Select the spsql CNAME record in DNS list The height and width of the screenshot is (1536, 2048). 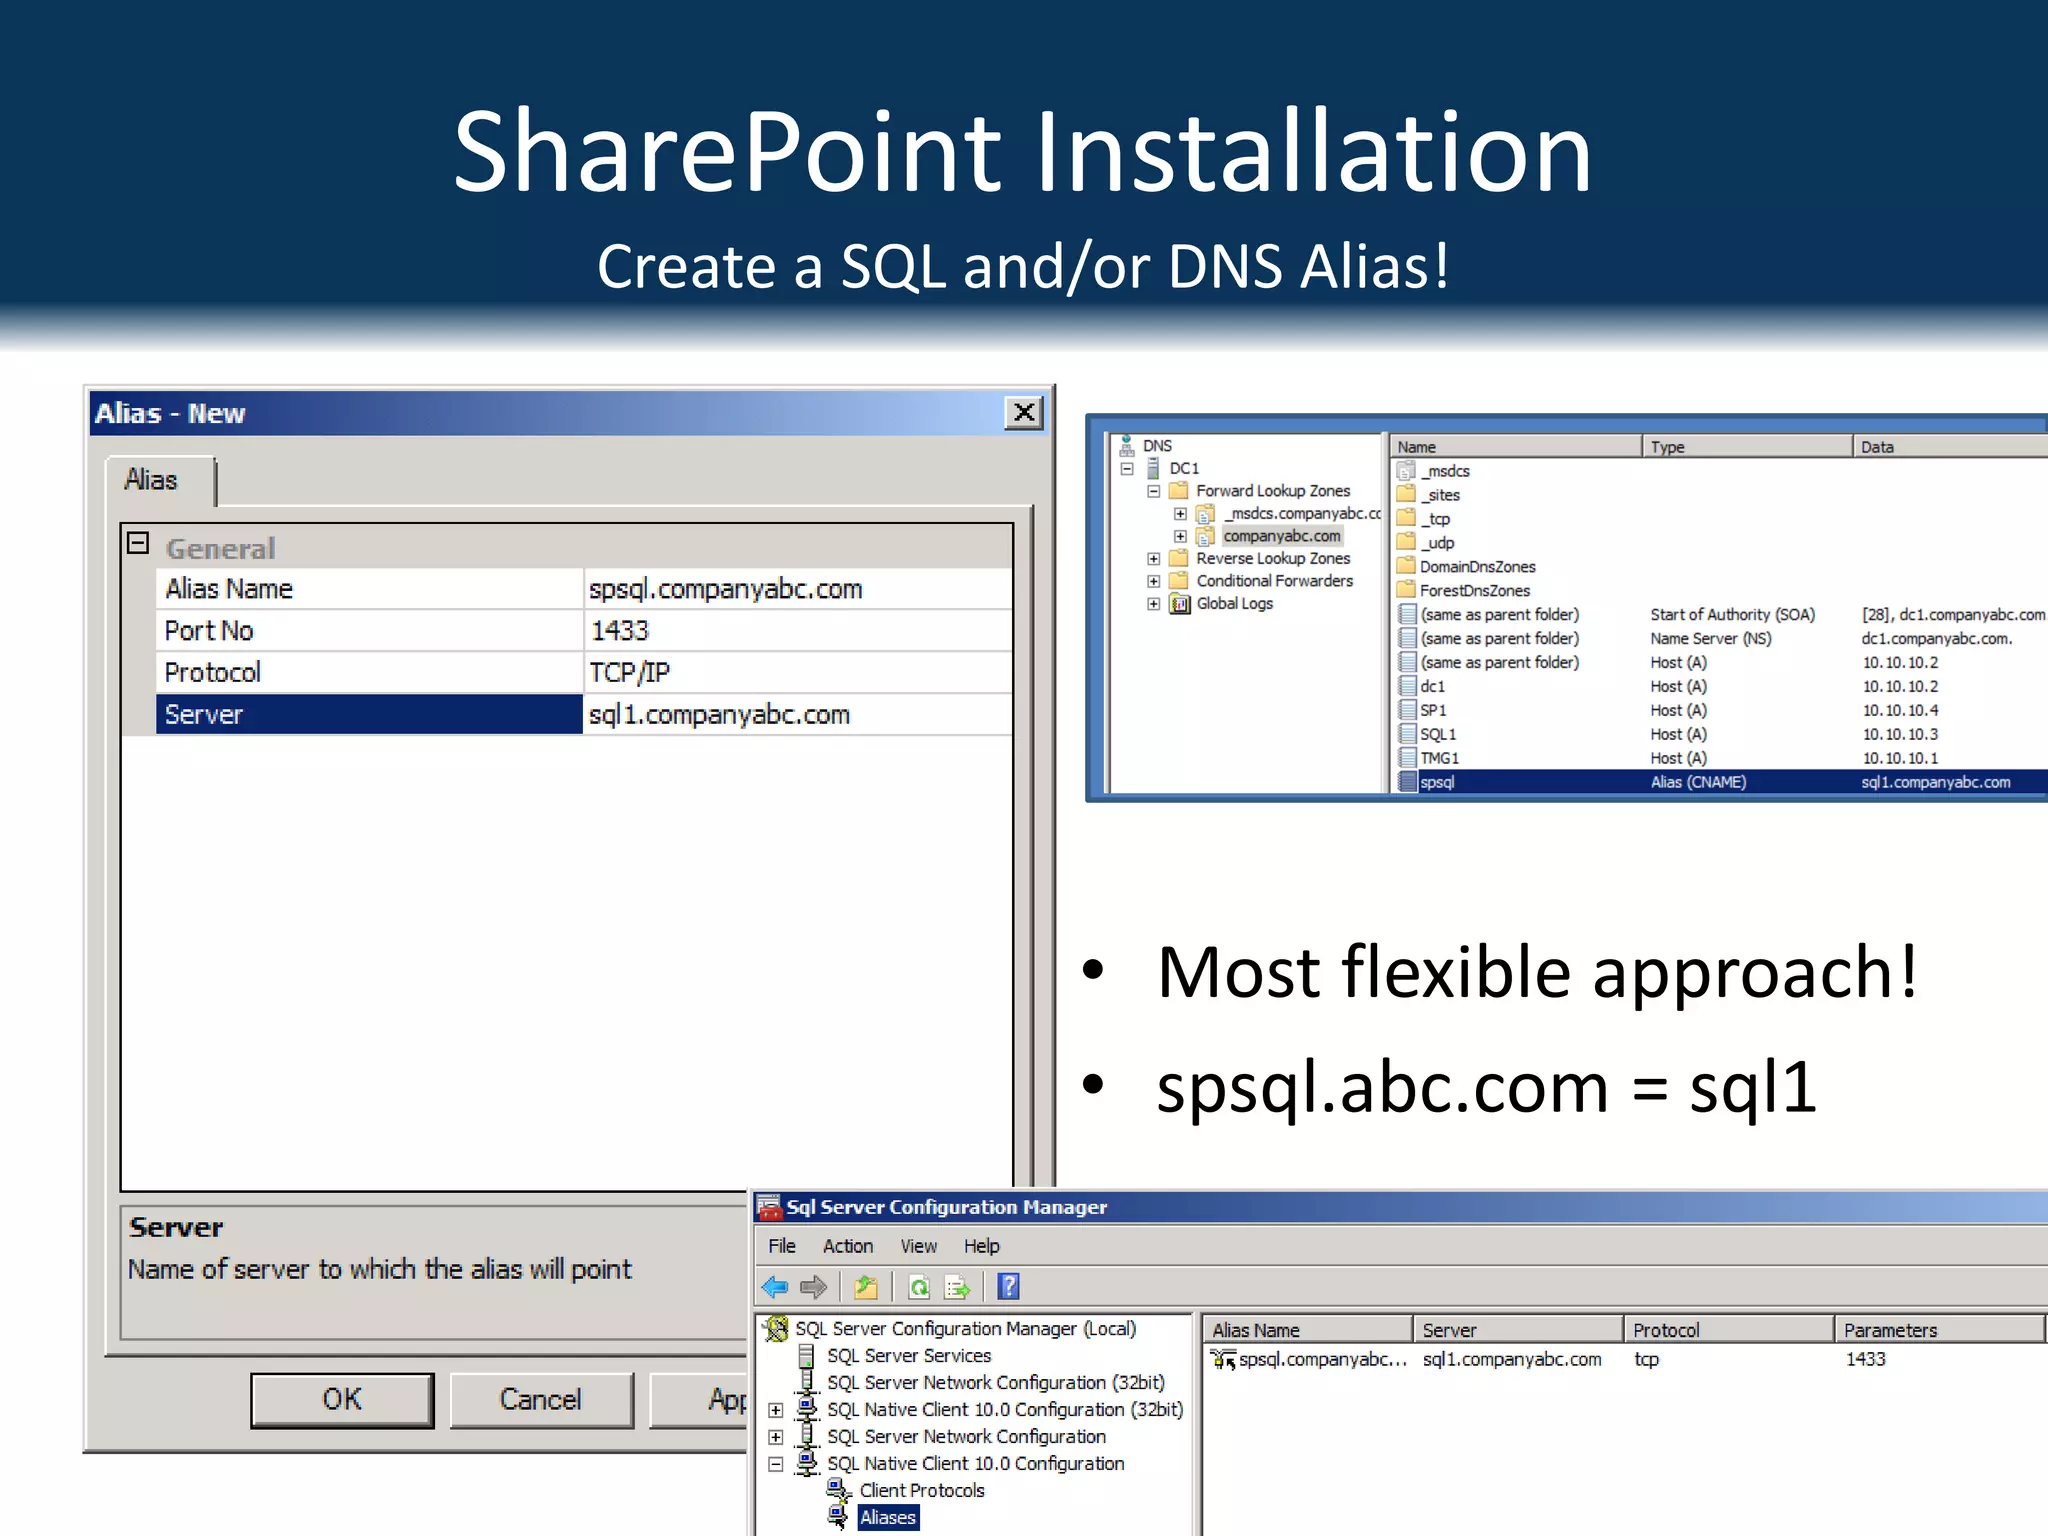coord(1437,782)
